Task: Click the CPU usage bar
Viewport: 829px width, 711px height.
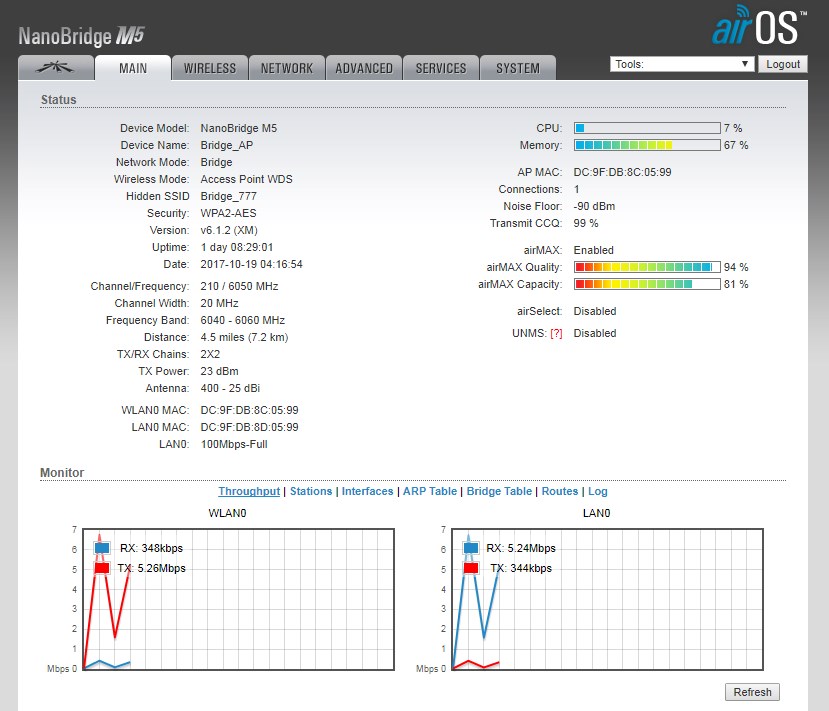Action: (647, 128)
